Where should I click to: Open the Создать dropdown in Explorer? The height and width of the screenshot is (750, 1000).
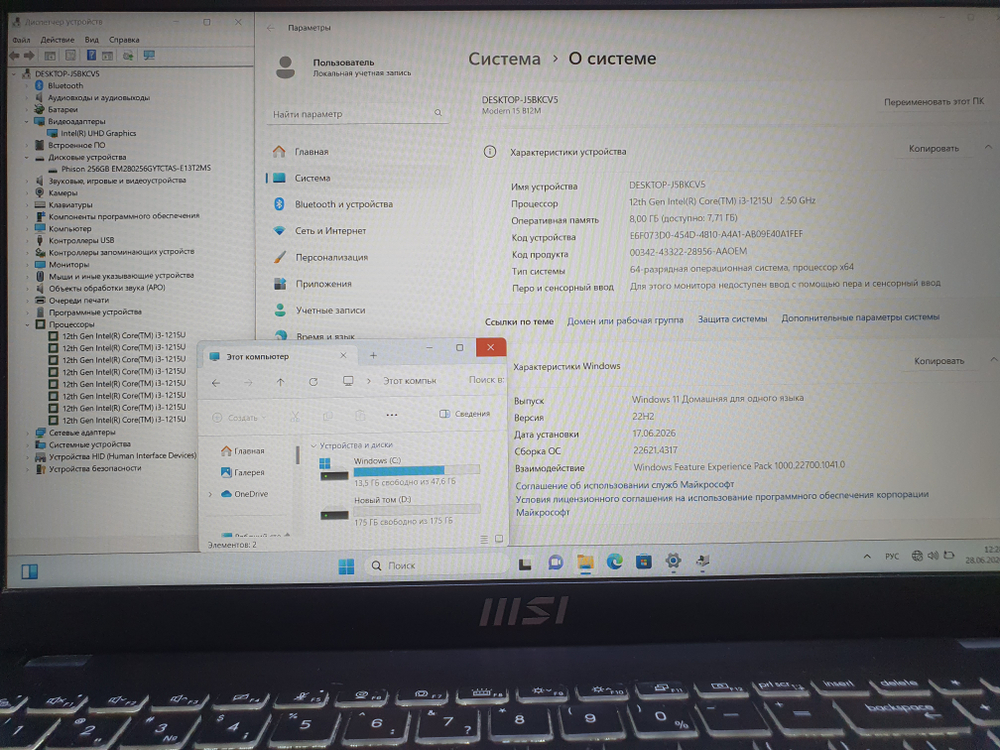click(239, 418)
